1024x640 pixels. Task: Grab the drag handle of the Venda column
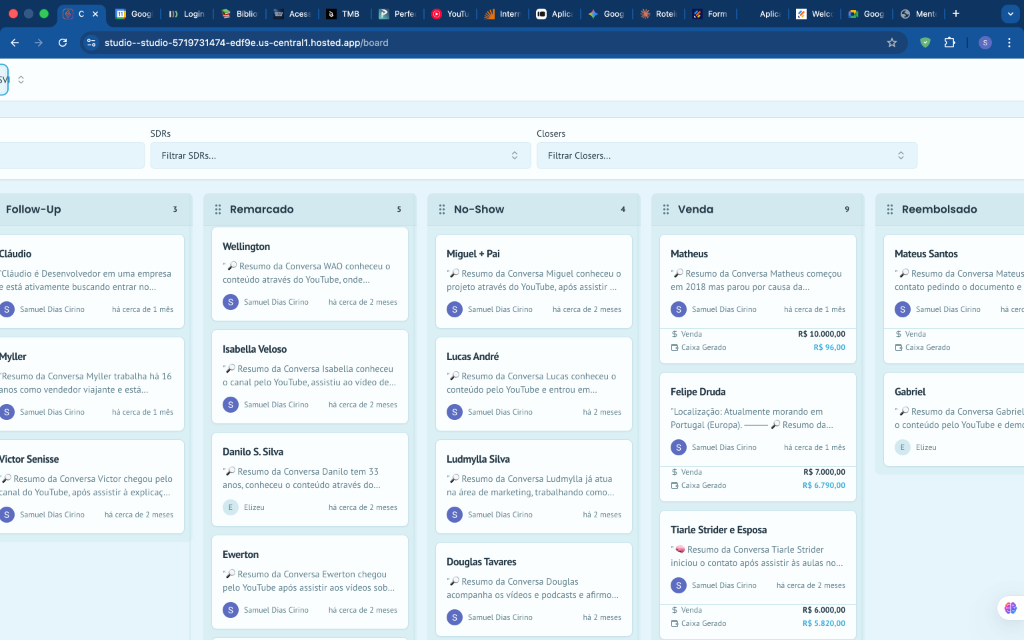click(668, 209)
